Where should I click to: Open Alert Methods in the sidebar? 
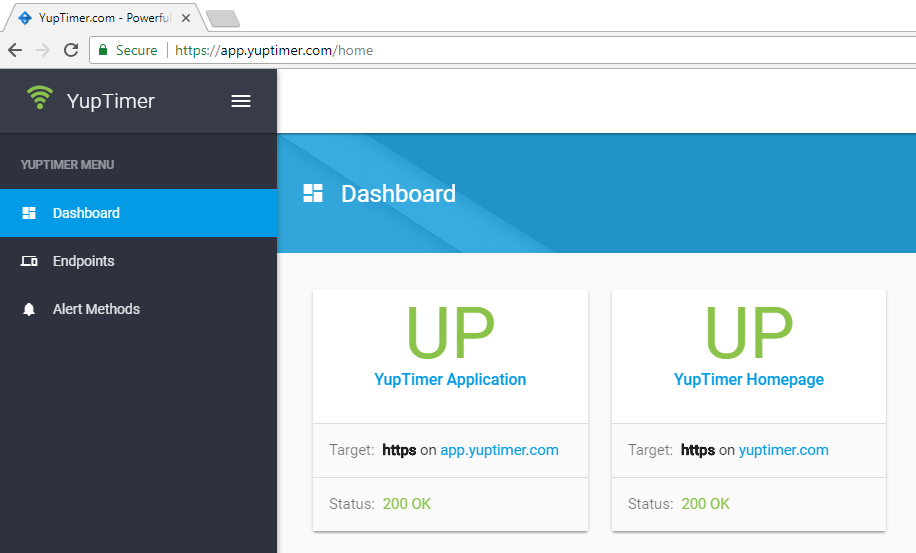pyautogui.click(x=138, y=309)
